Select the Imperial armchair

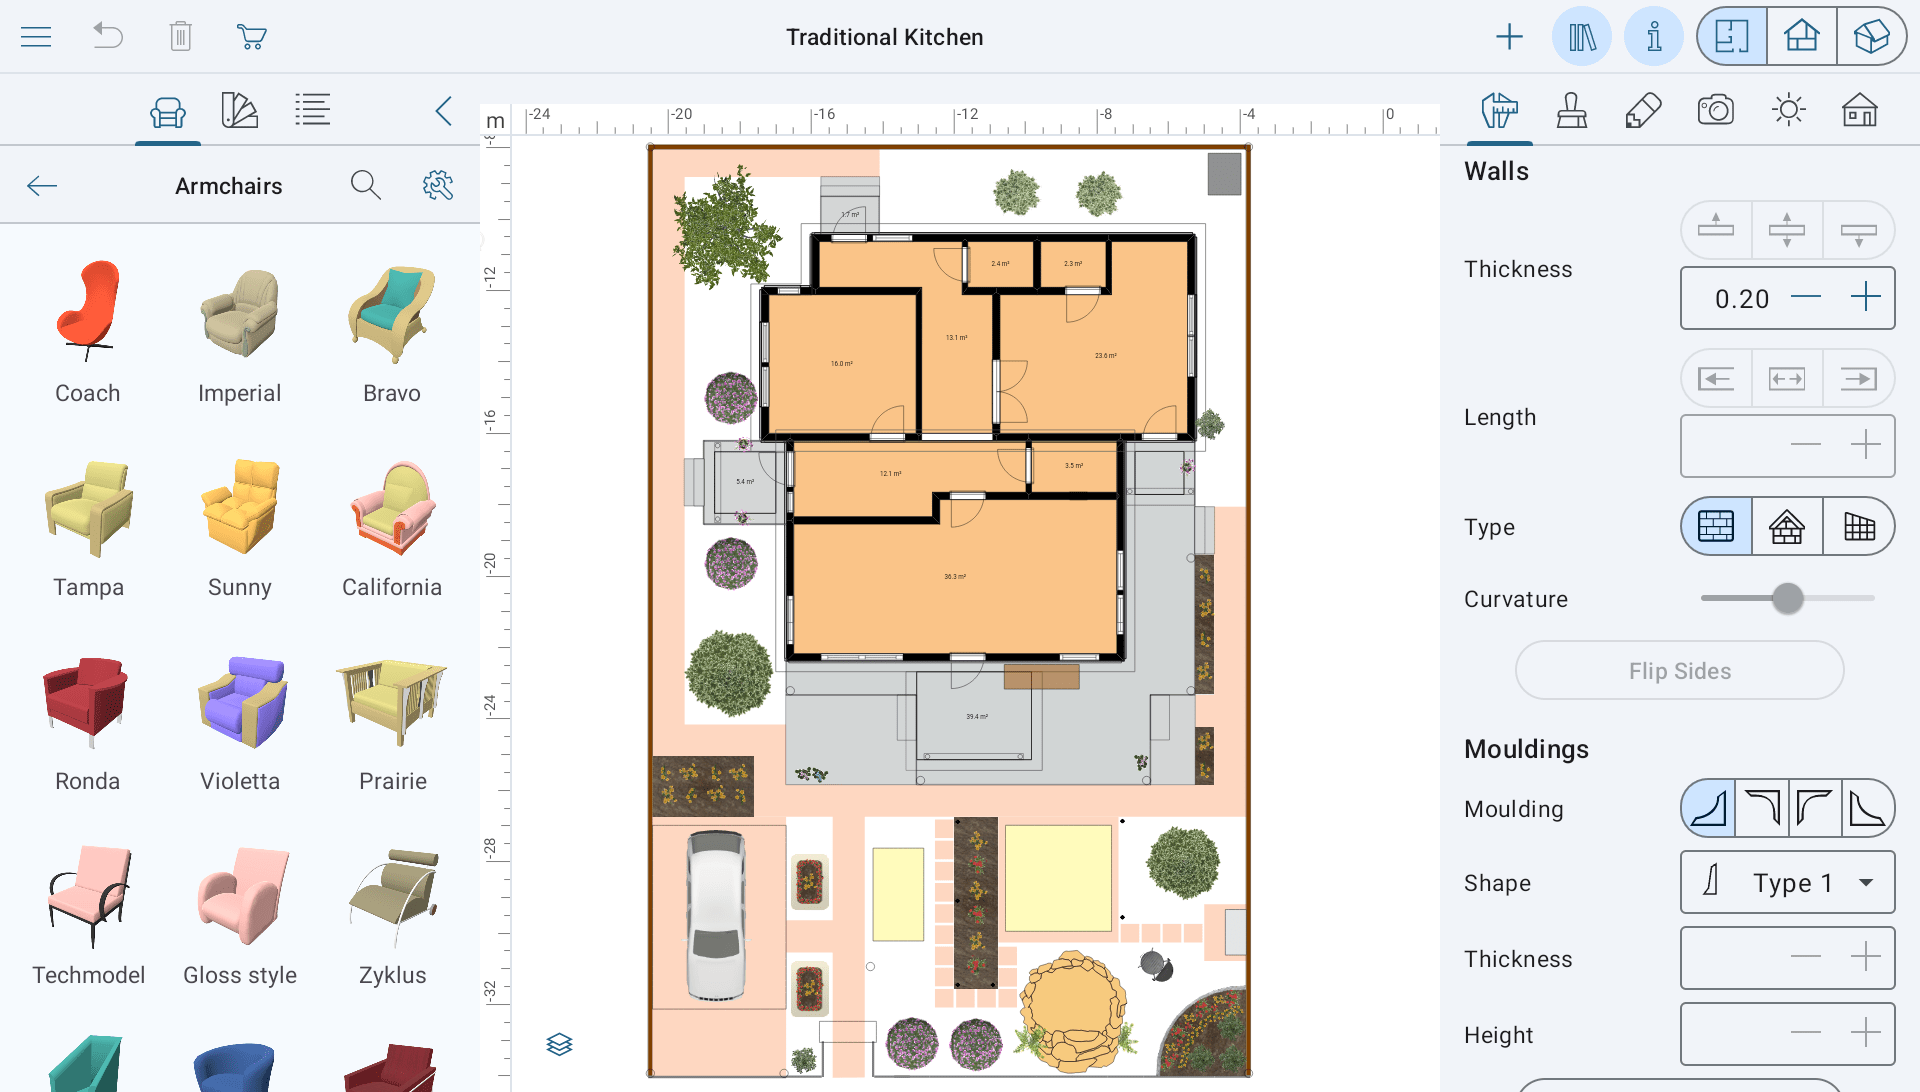[240, 333]
